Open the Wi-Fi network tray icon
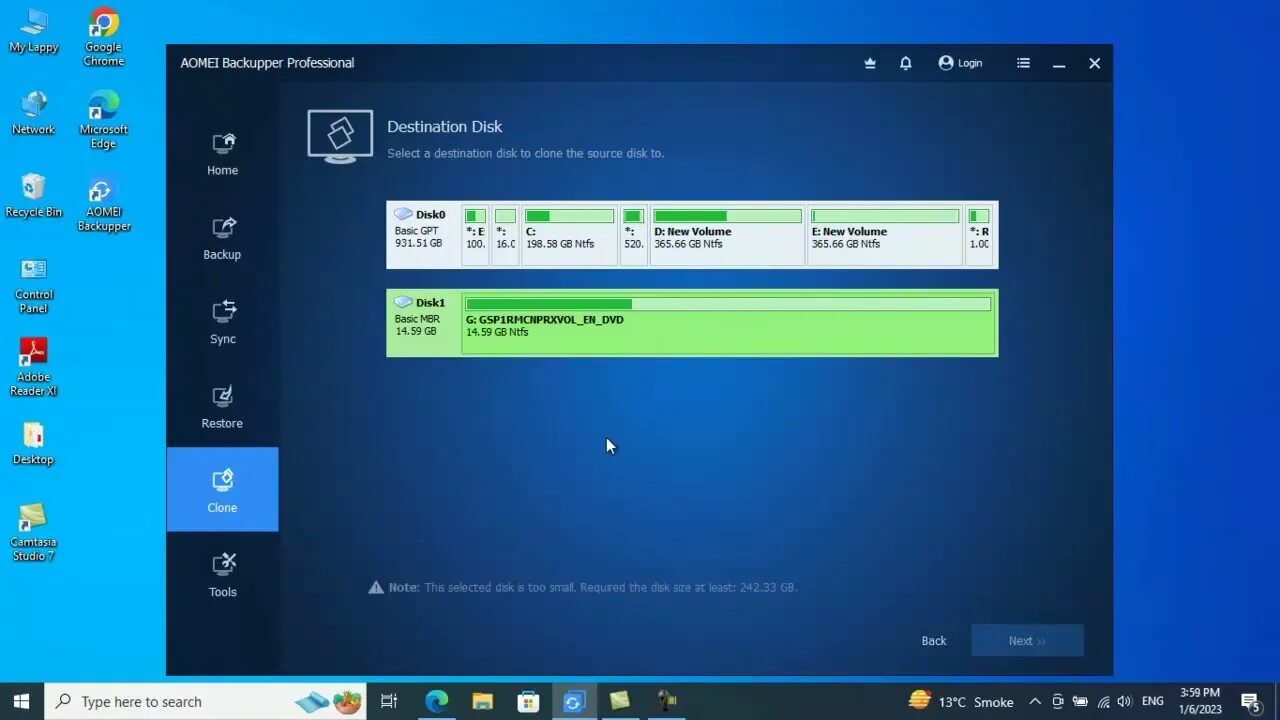Screen dimensions: 1280x720 pyautogui.click(x=1102, y=701)
